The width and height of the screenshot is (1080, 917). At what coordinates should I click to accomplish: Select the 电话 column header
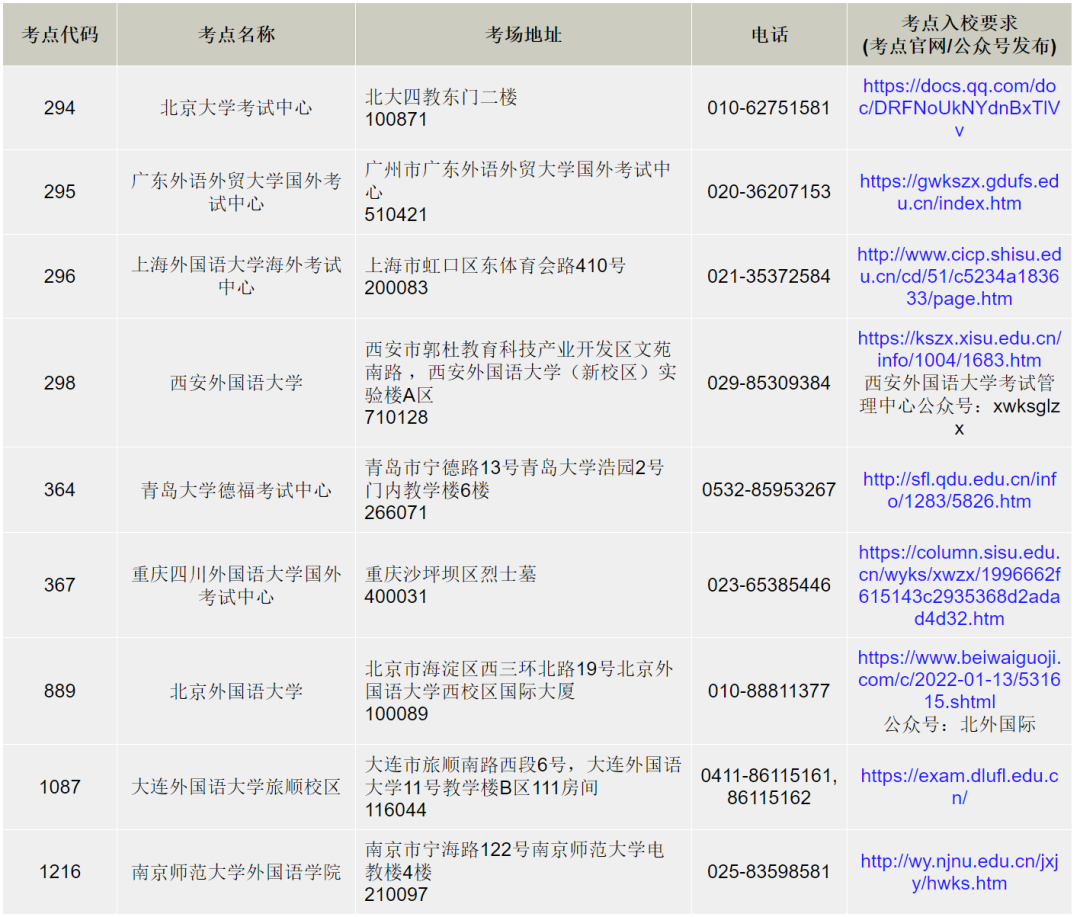pos(769,34)
